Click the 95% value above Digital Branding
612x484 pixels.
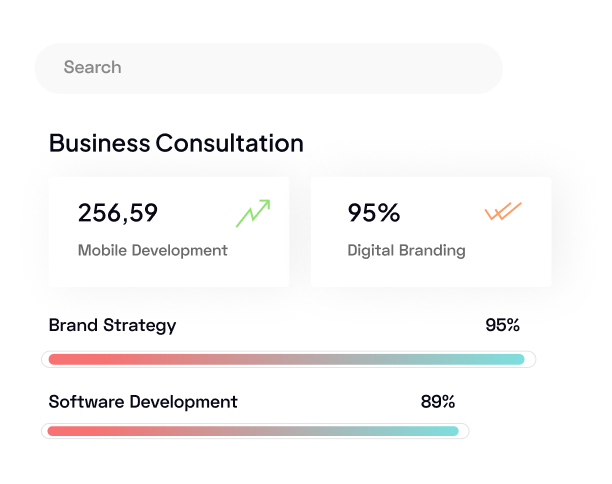374,213
